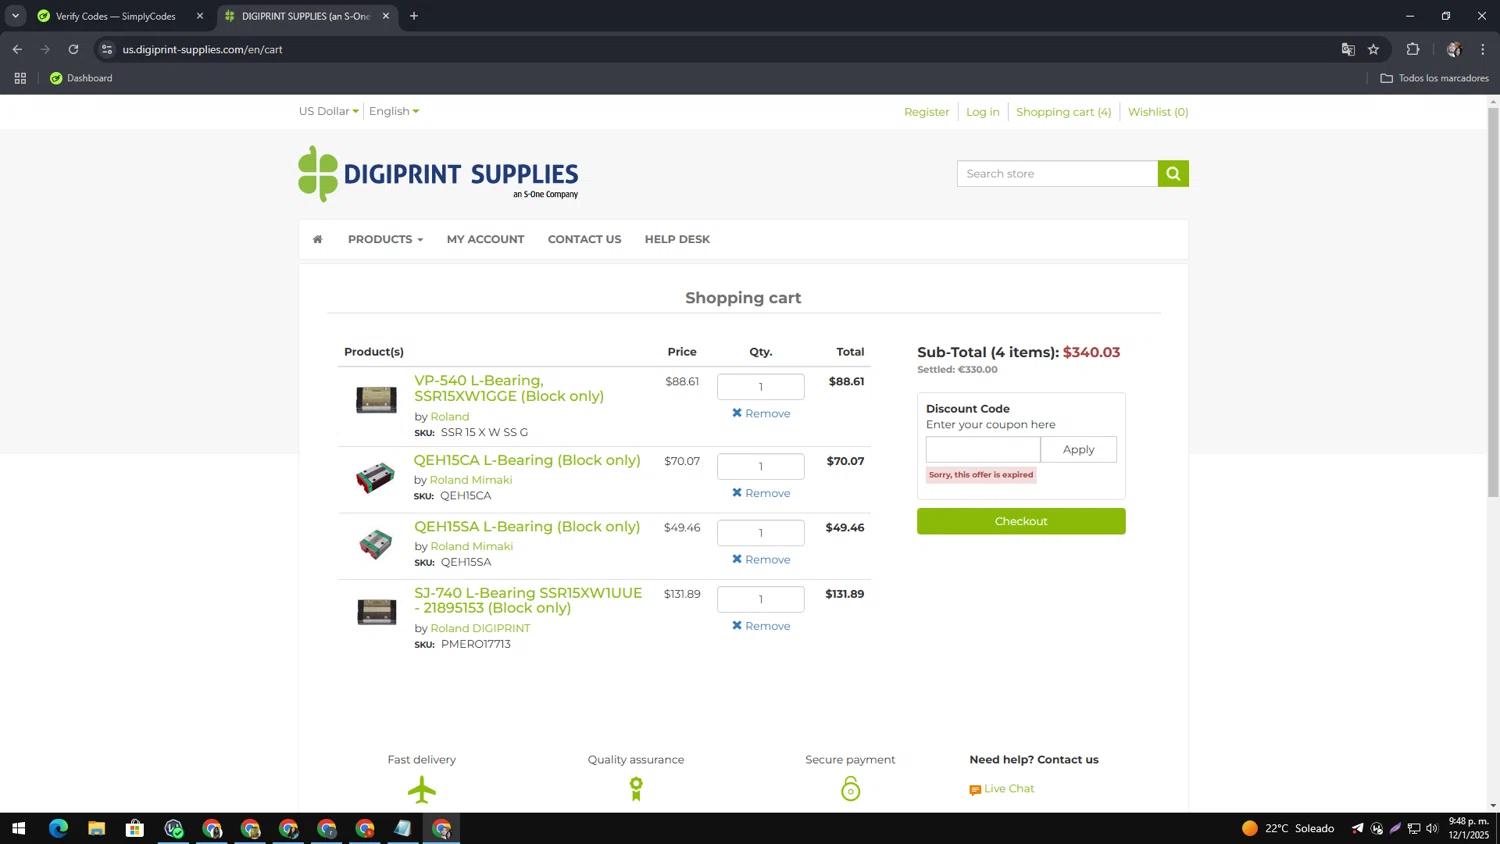Open the QEH15SA L-Bearing product thumbnail
Image resolution: width=1500 pixels, height=844 pixels.
coord(376,544)
